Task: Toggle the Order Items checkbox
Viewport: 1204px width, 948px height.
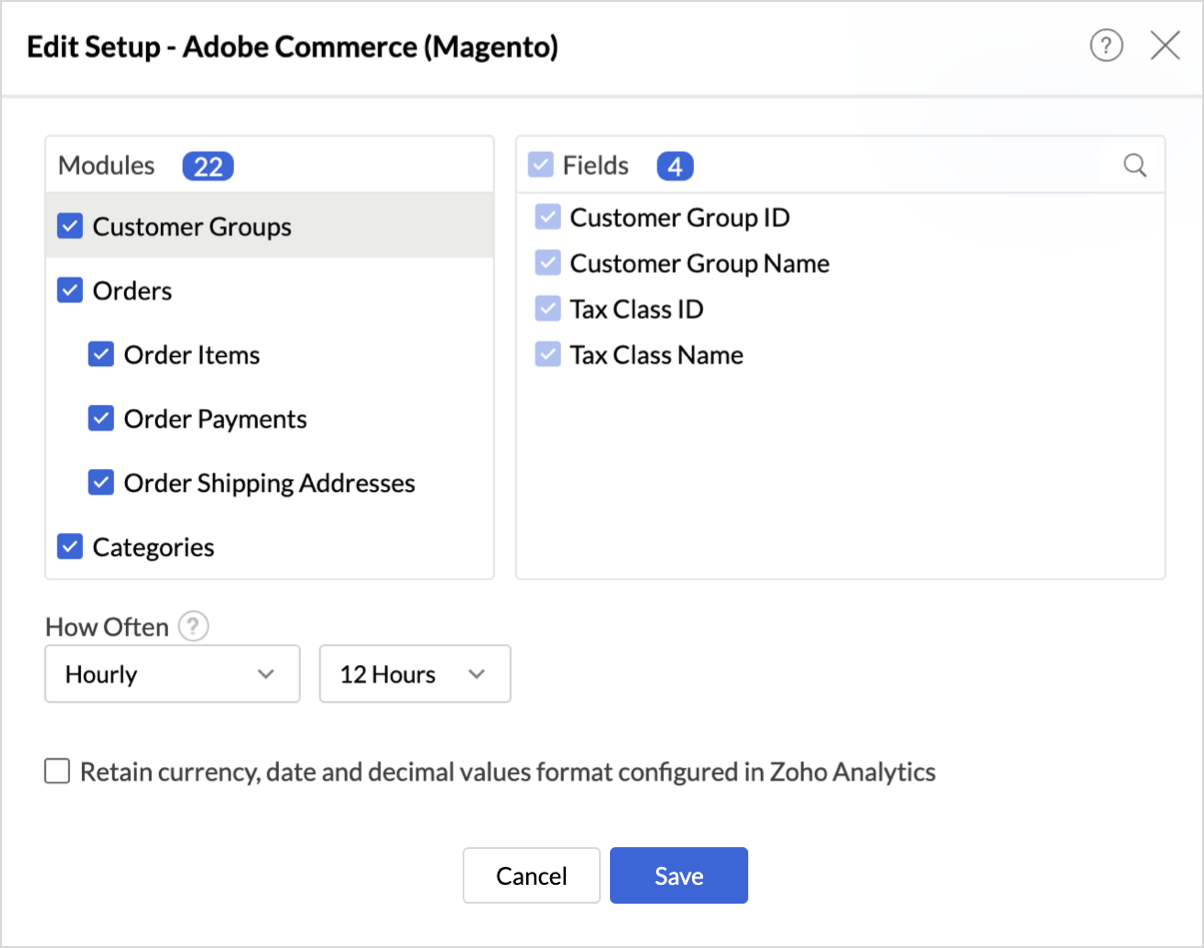Action: 101,355
